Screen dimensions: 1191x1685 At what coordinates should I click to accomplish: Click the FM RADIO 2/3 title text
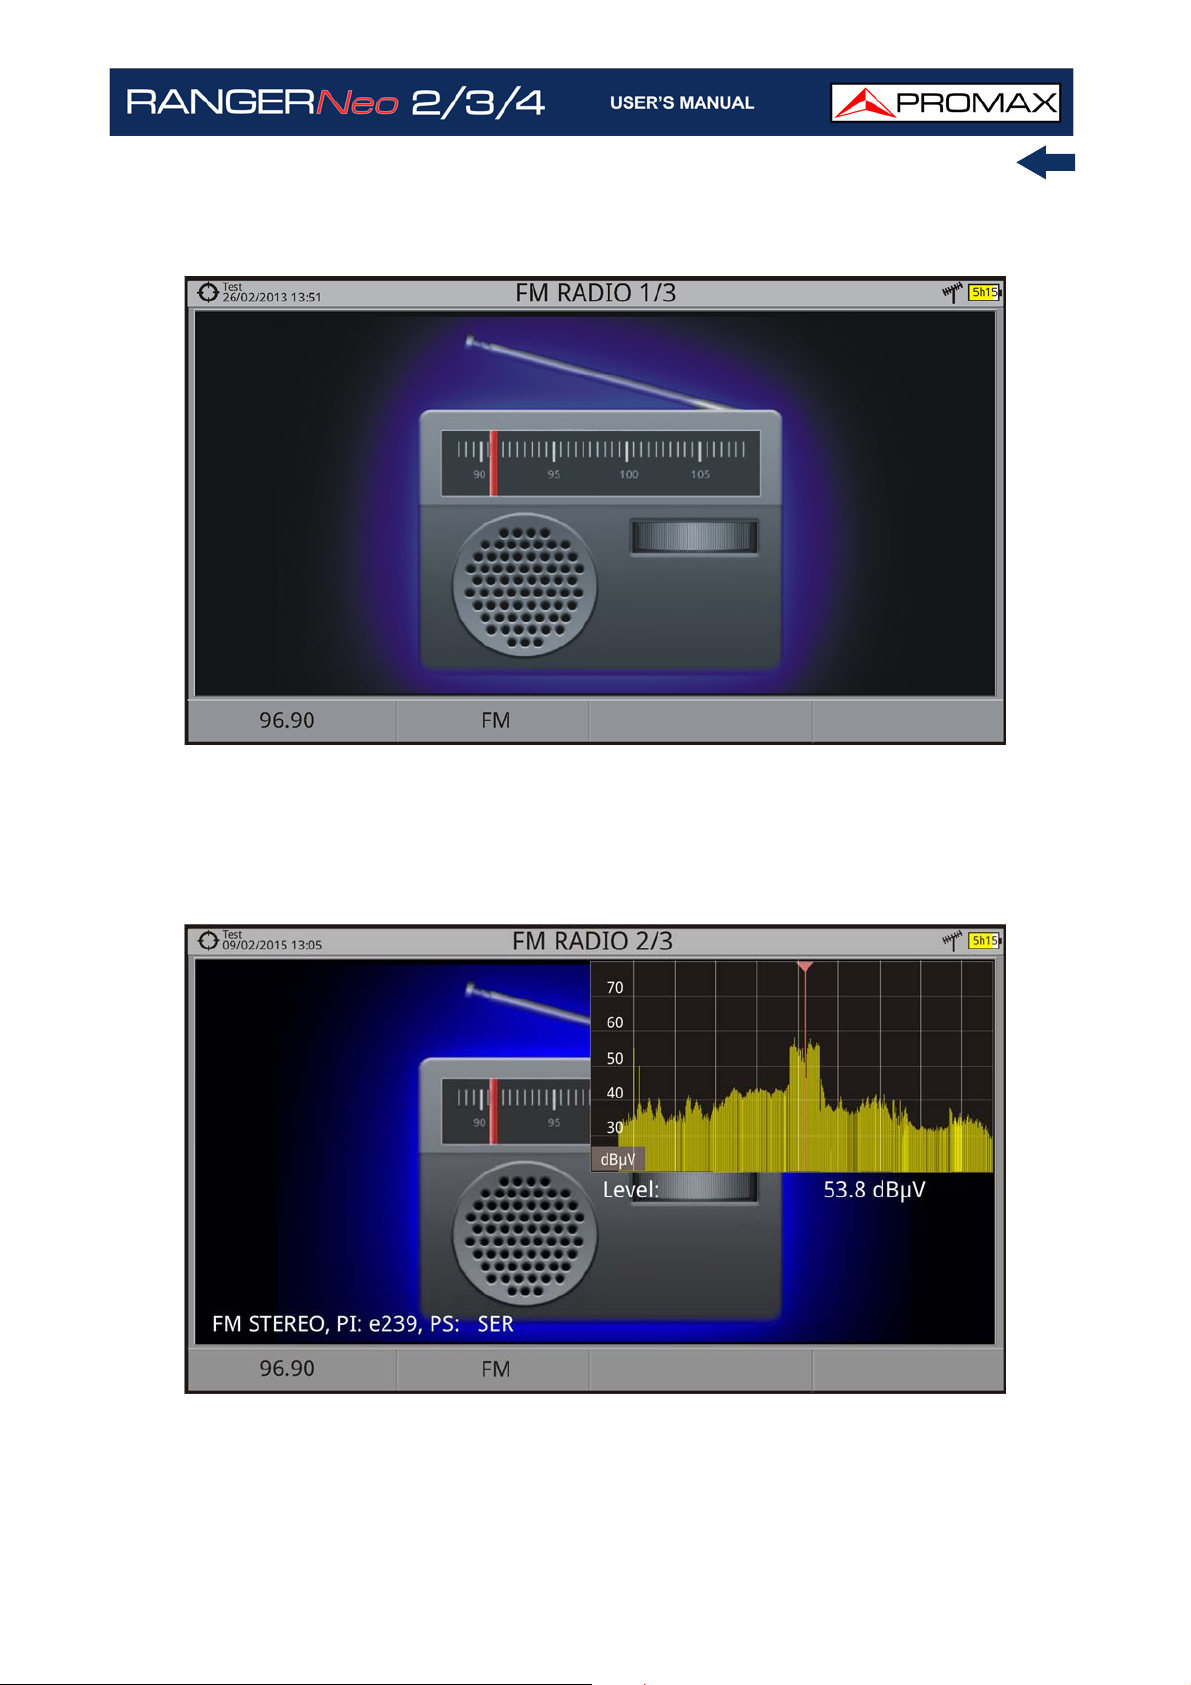[593, 941]
